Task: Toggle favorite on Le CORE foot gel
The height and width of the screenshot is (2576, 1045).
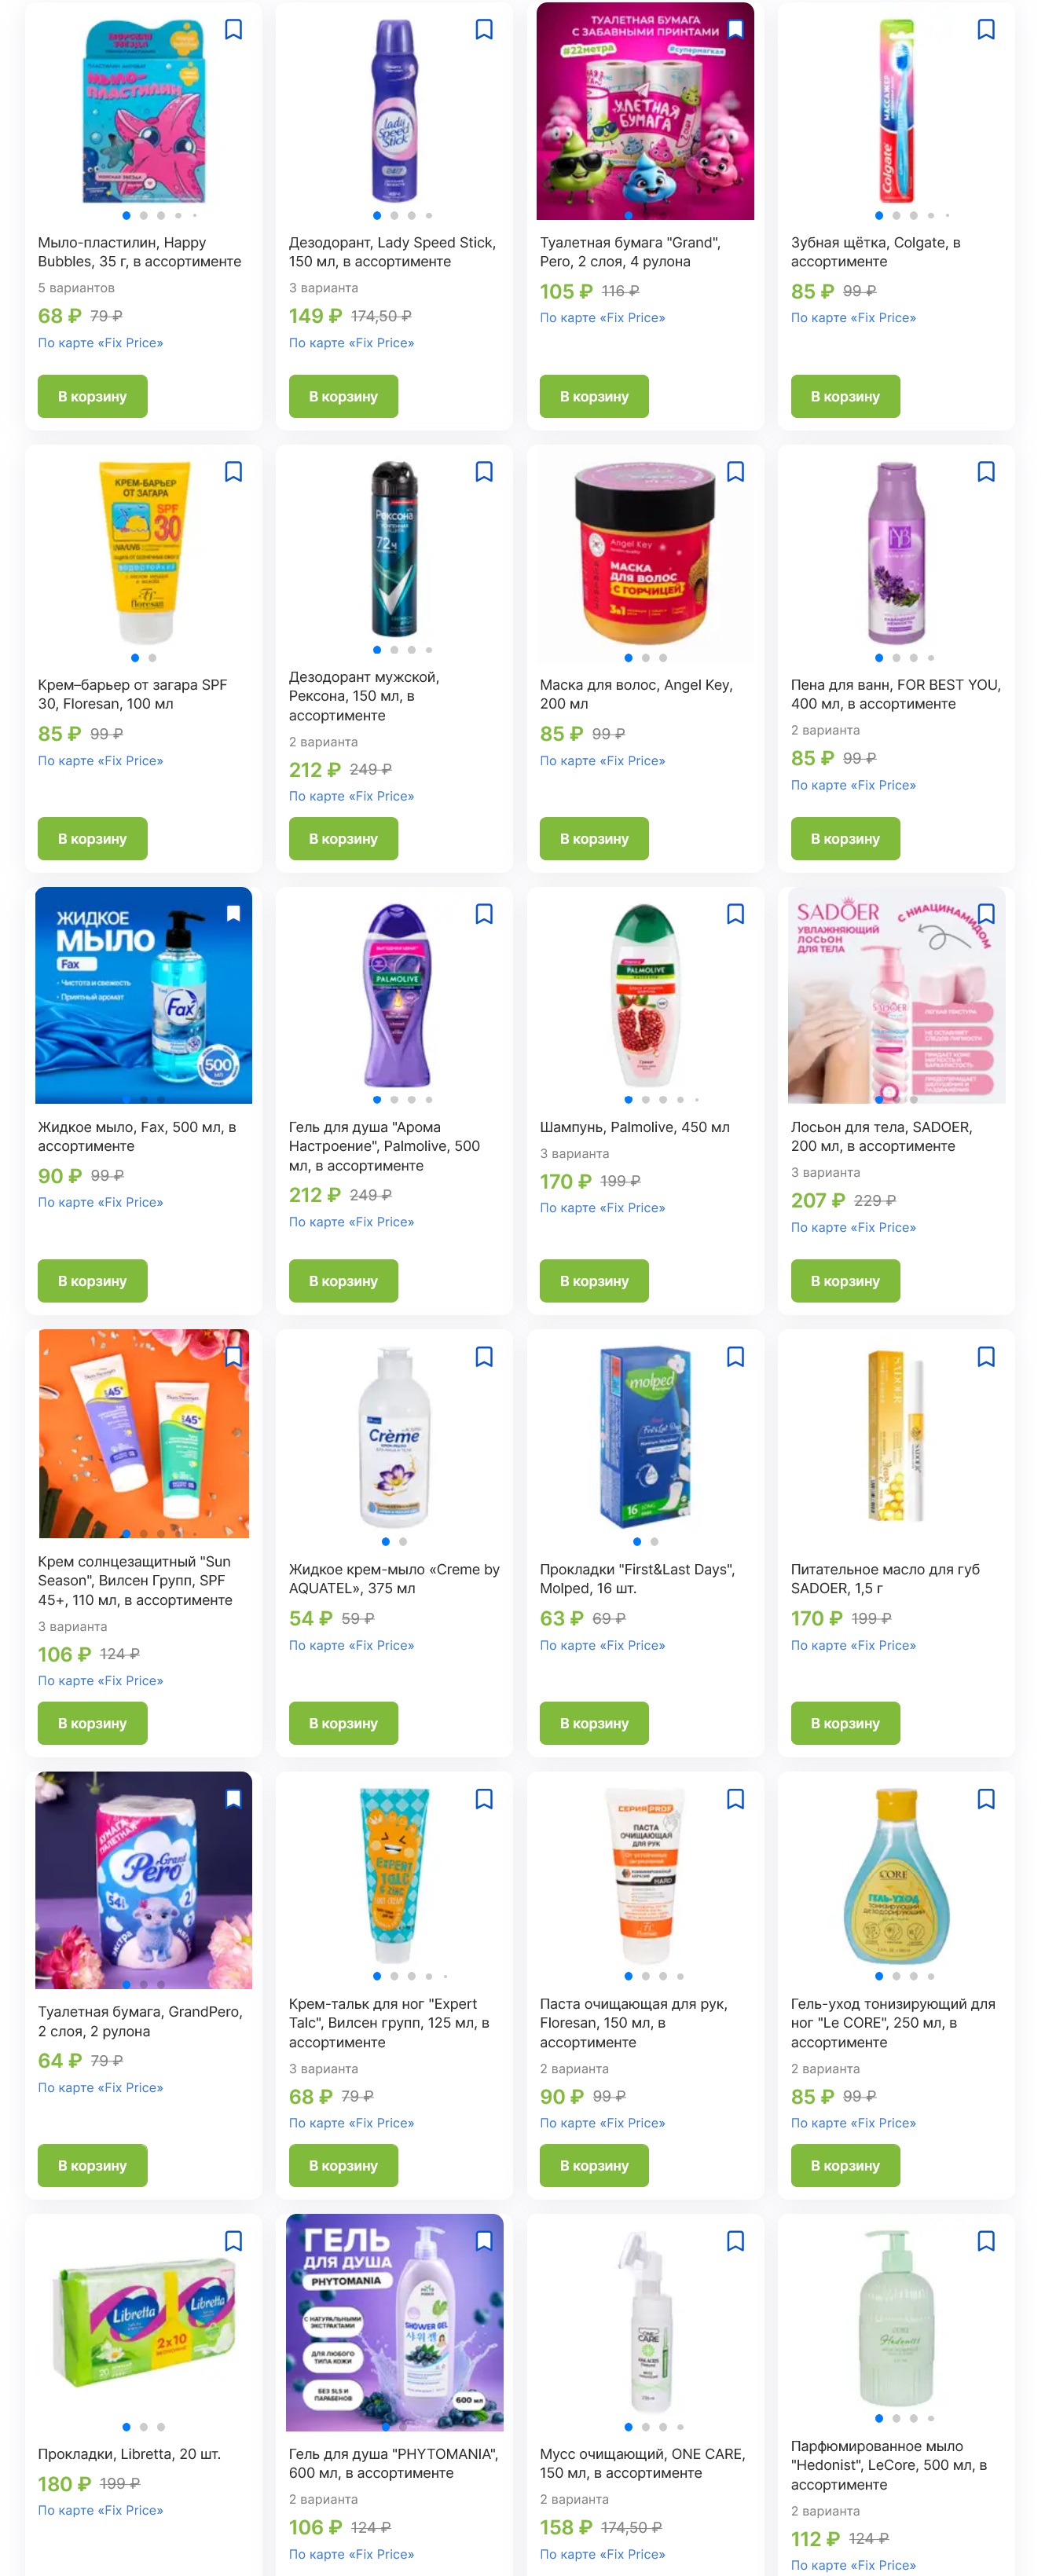Action: (986, 1799)
